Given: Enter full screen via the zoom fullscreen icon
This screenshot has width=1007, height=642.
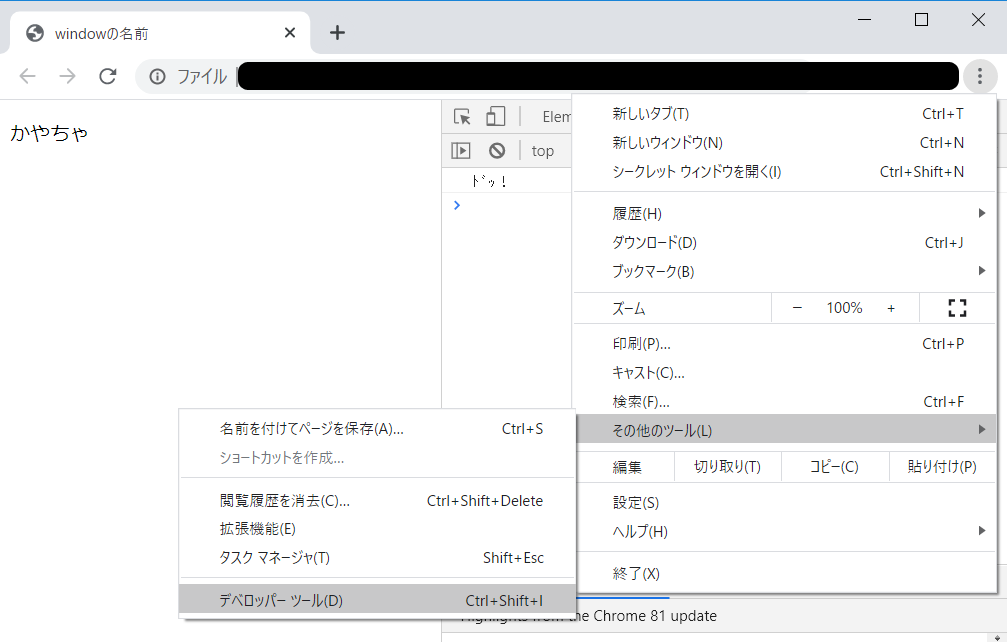Looking at the screenshot, I should coord(957,308).
